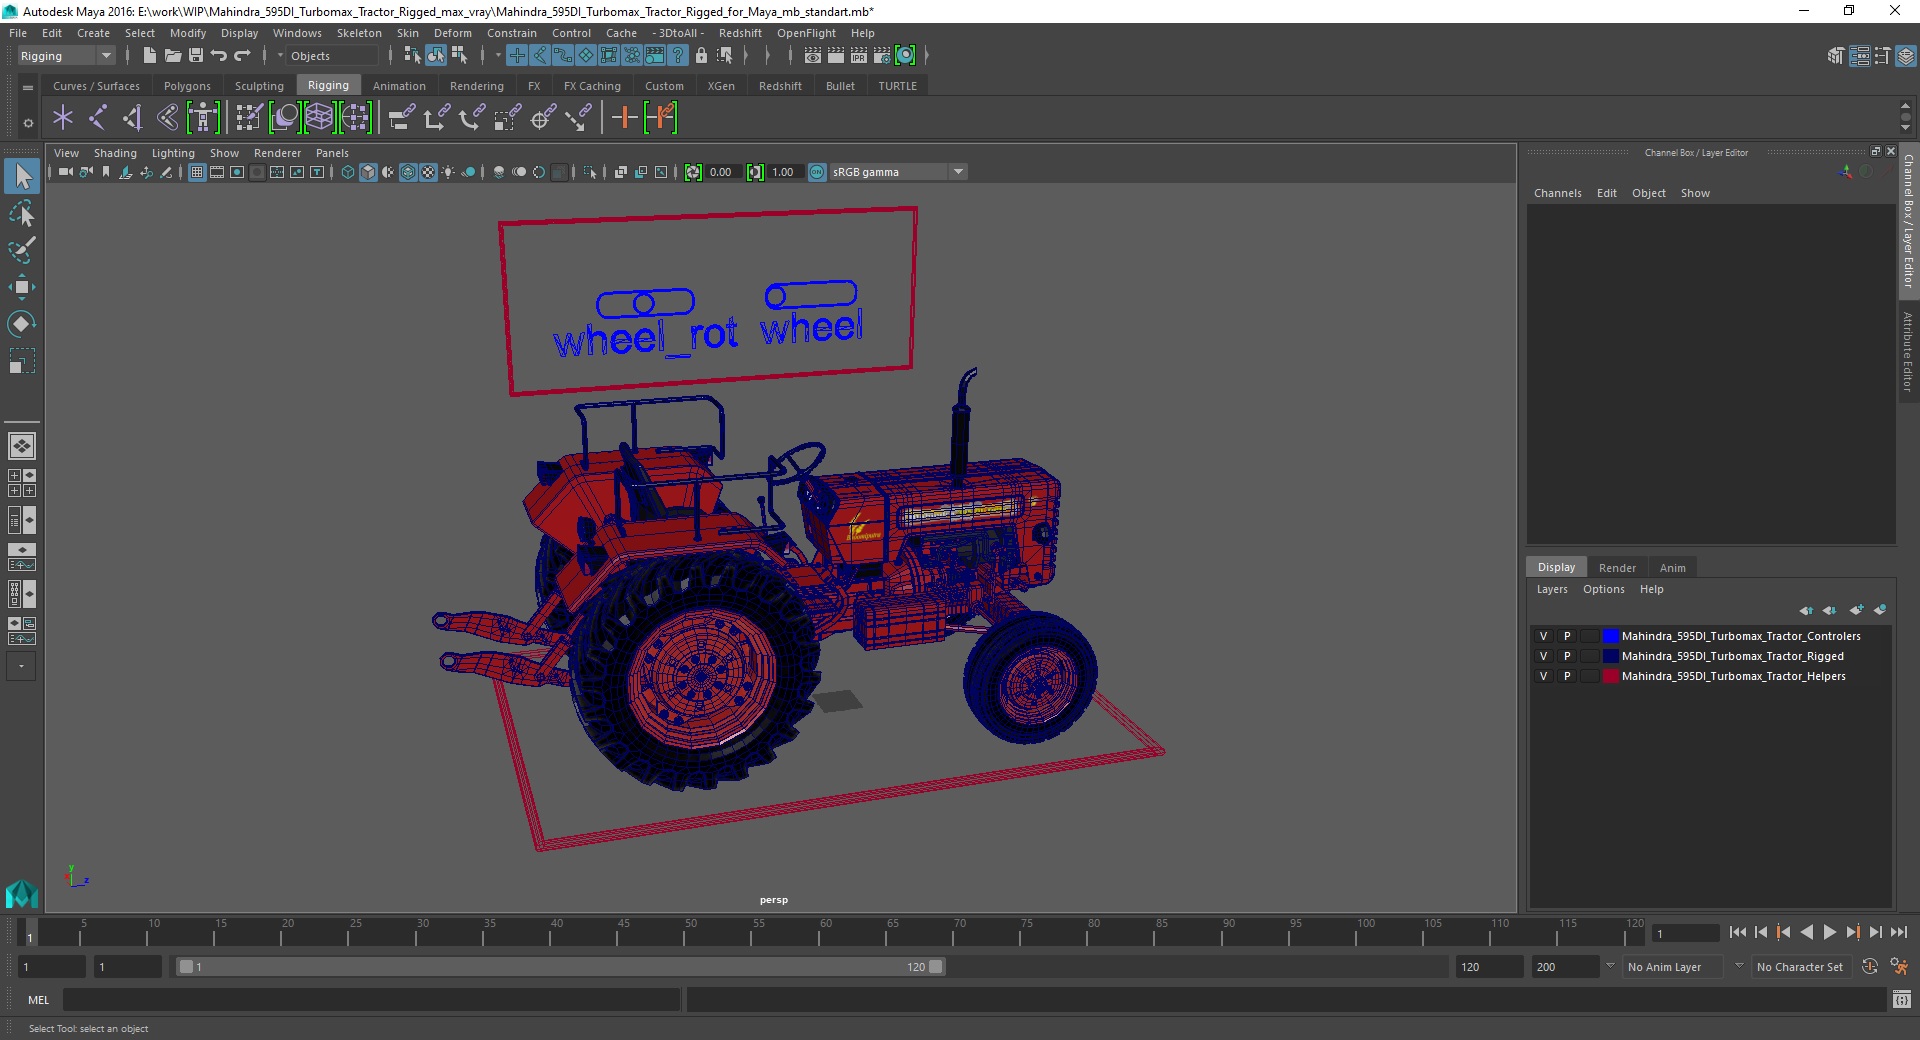Screen dimensions: 1920x1040
Task: Activate the Scale tool in toolbox
Action: 22,360
